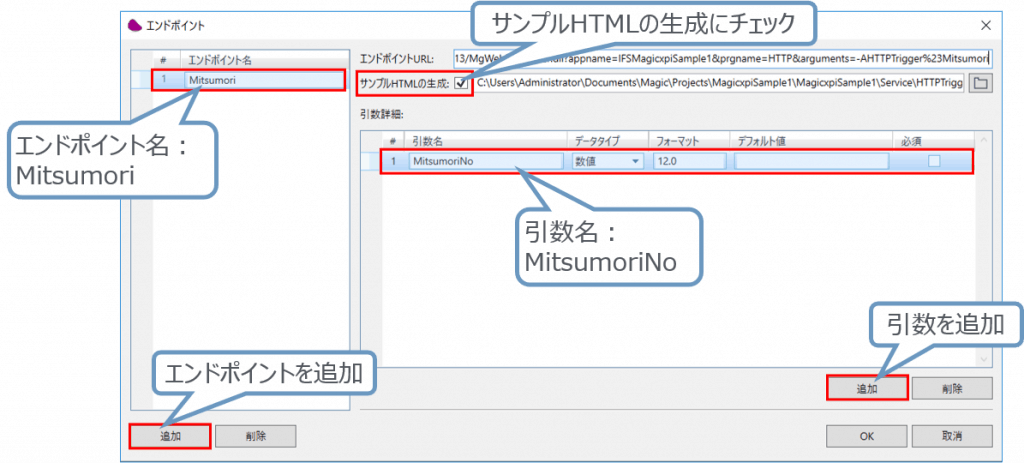This screenshot has height=463, width=1024.
Task: Confirm the dialog with OK
Action: pos(866,436)
